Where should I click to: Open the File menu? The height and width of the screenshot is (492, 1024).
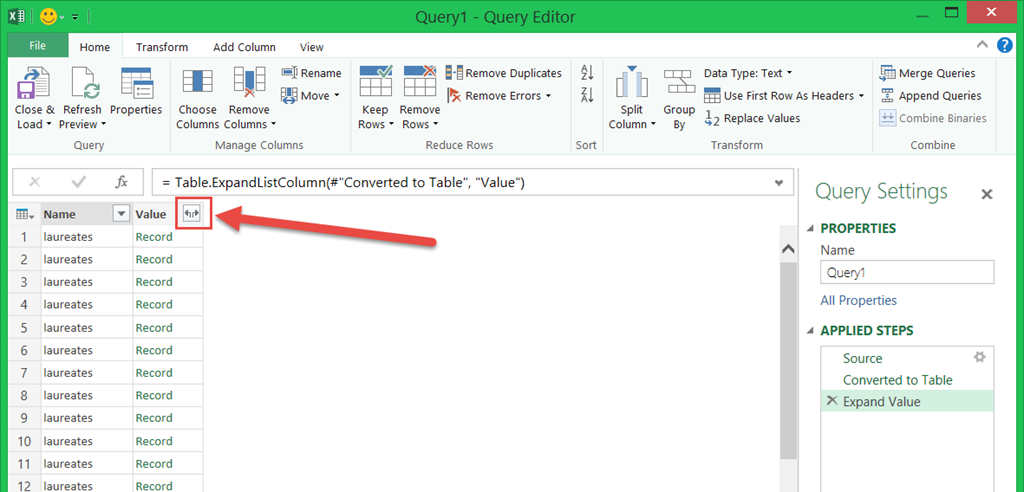coord(37,46)
